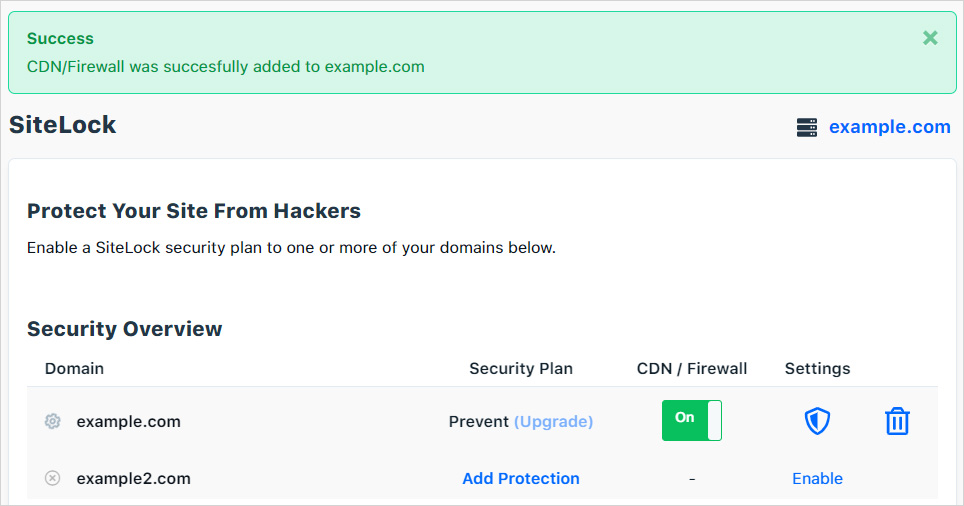Click the CDN / Firewall column header
This screenshot has height=506, width=964.
[x=692, y=368]
